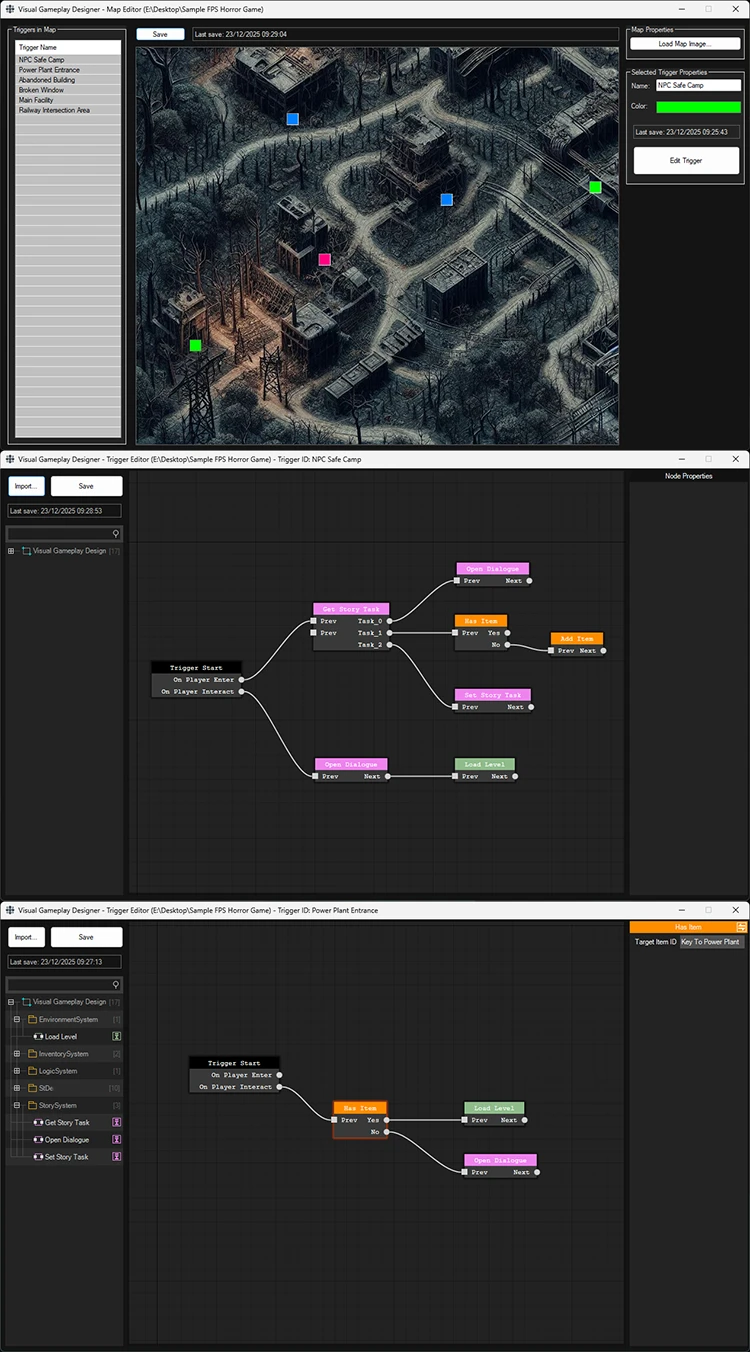Expand the LogicSystem folder

pyautogui.click(x=17, y=1071)
